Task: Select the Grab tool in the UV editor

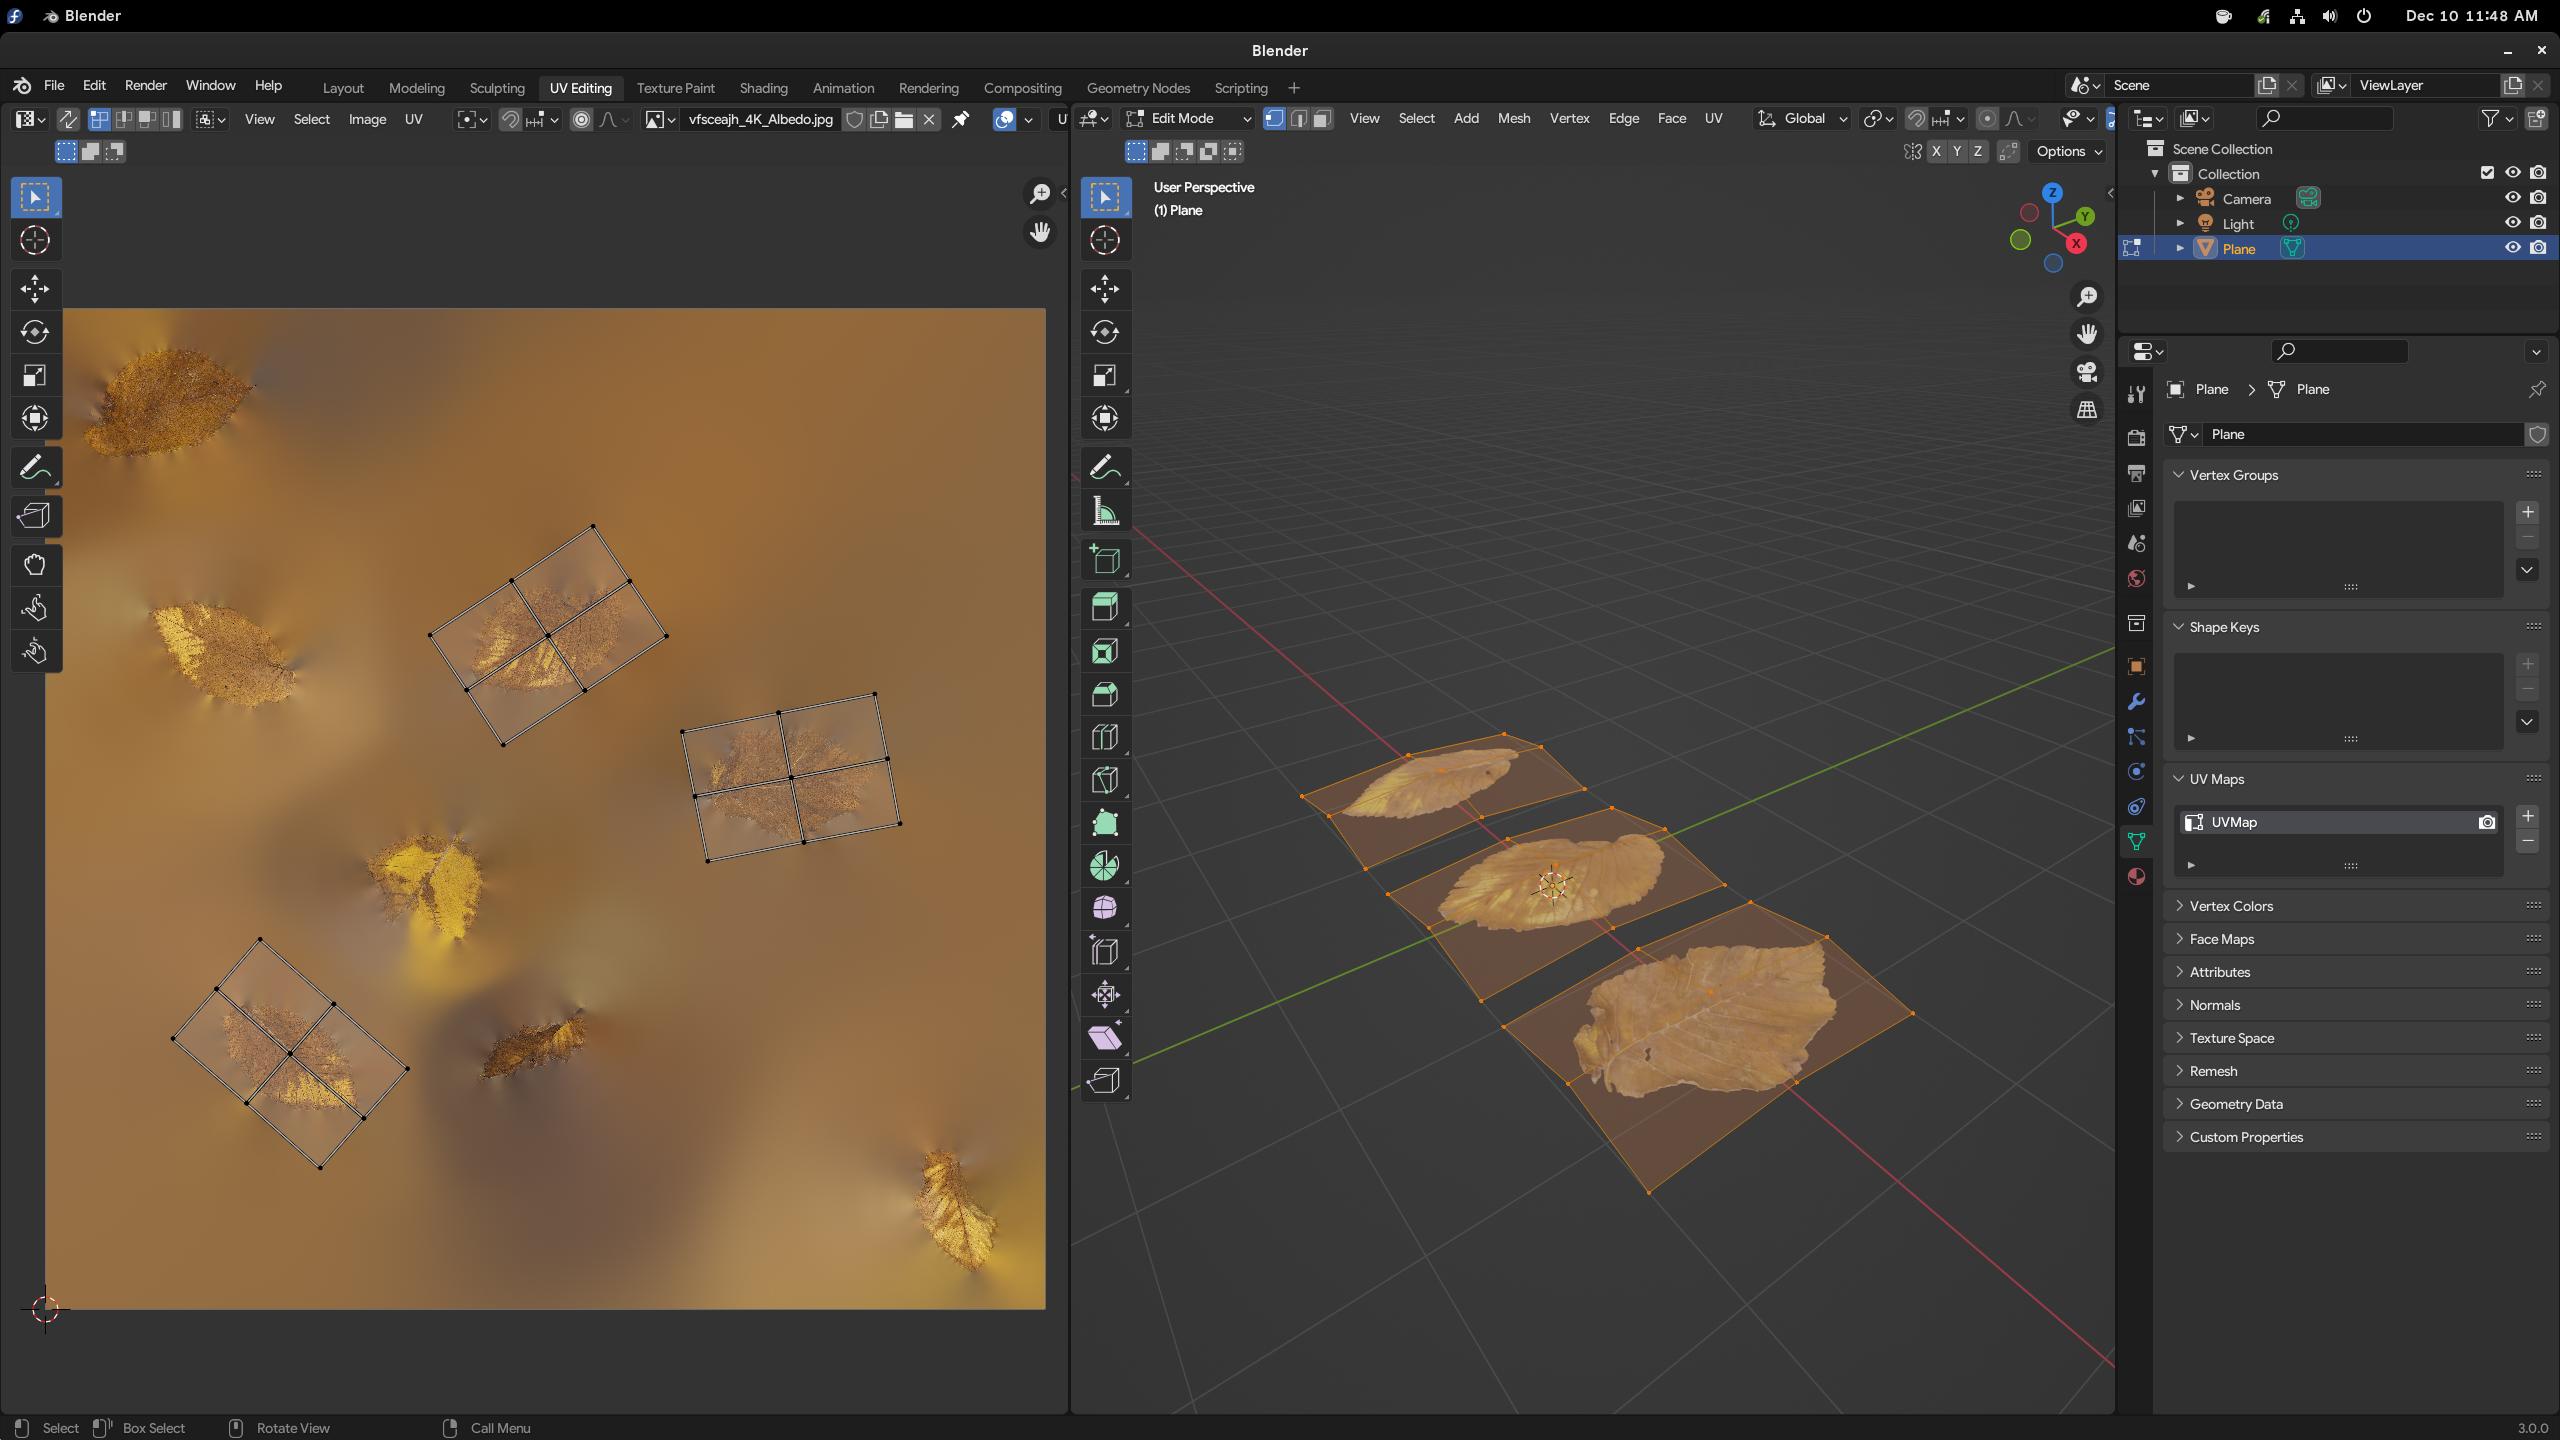Action: [x=35, y=565]
